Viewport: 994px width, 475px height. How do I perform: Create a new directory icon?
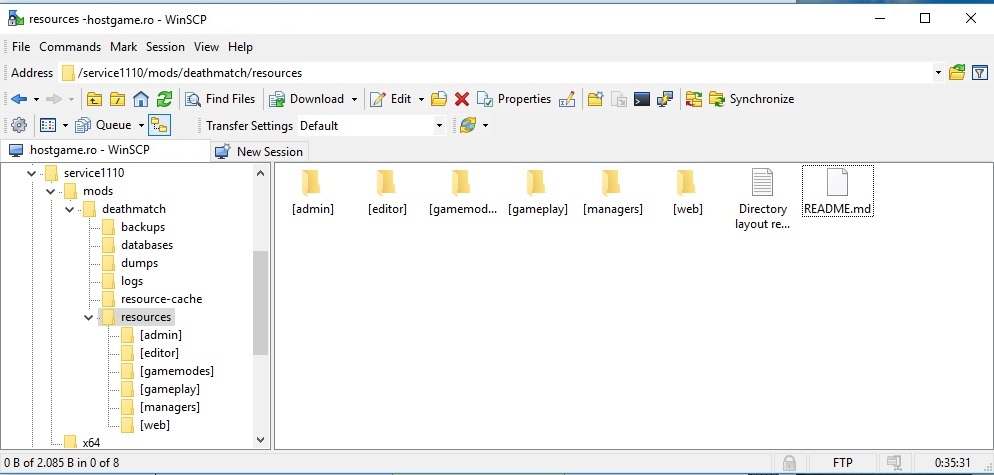(x=595, y=99)
